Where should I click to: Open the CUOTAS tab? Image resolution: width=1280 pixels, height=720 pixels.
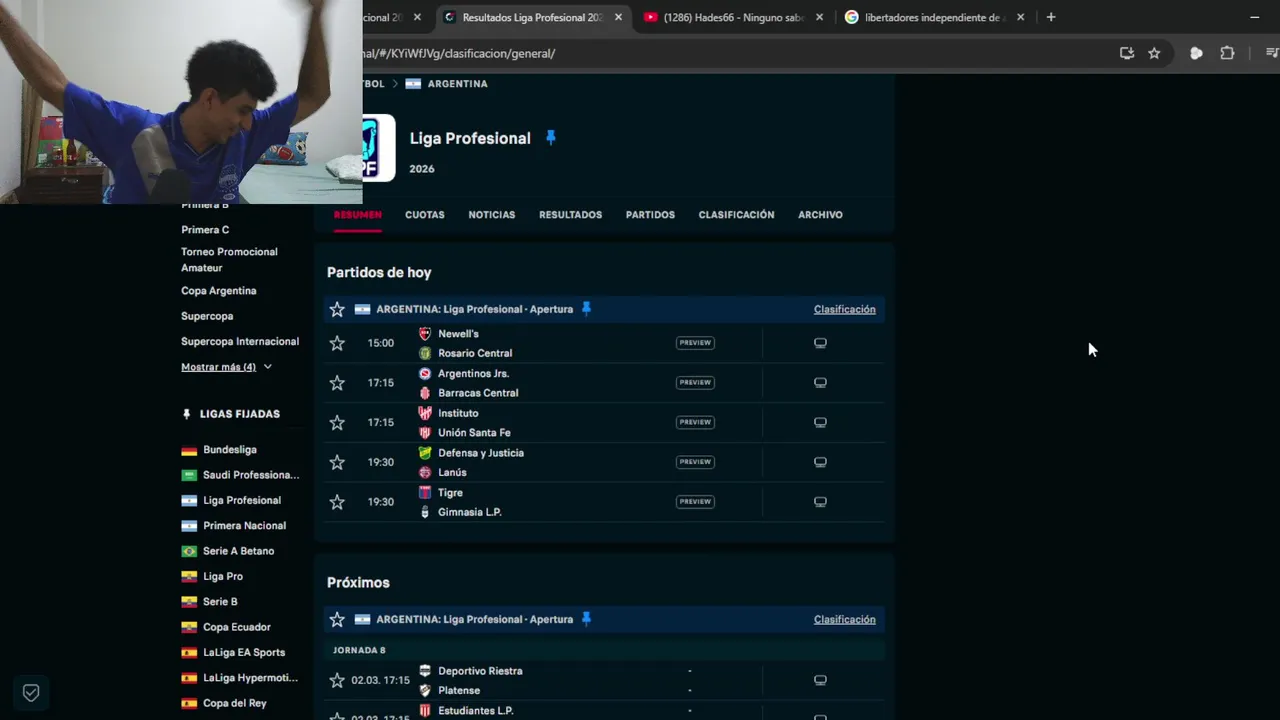point(425,215)
